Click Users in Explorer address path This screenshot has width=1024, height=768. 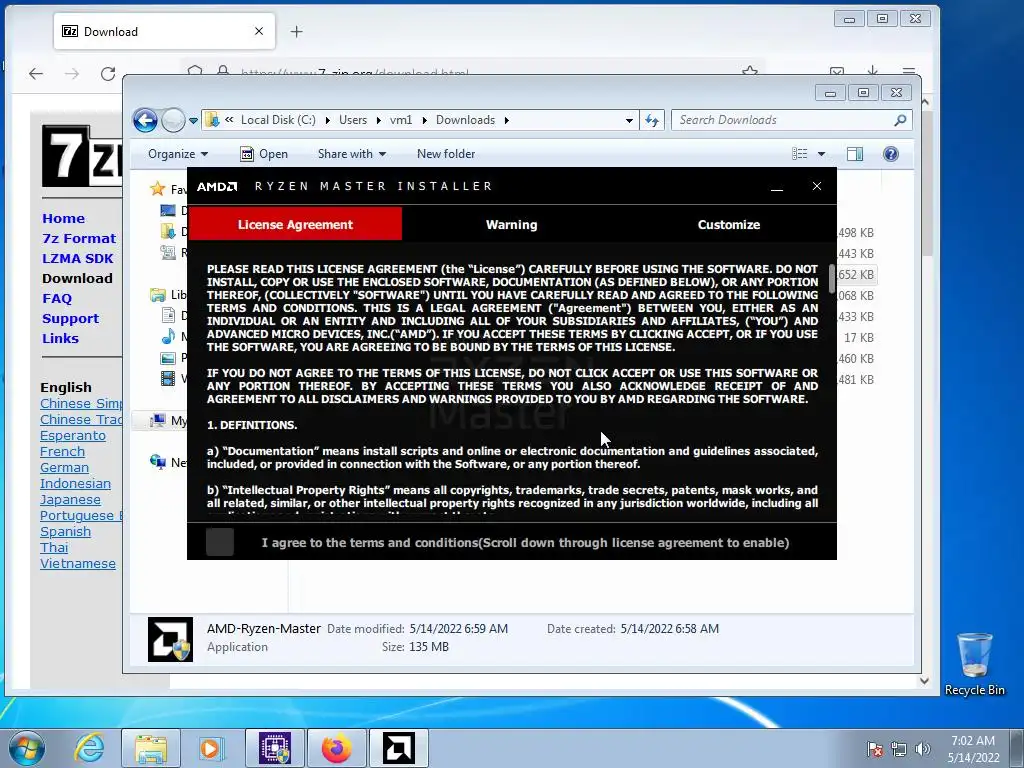tap(353, 120)
